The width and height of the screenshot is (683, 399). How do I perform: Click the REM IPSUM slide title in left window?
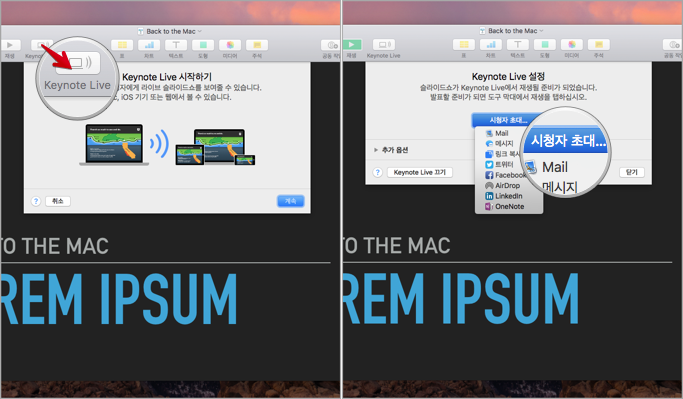click(x=118, y=299)
